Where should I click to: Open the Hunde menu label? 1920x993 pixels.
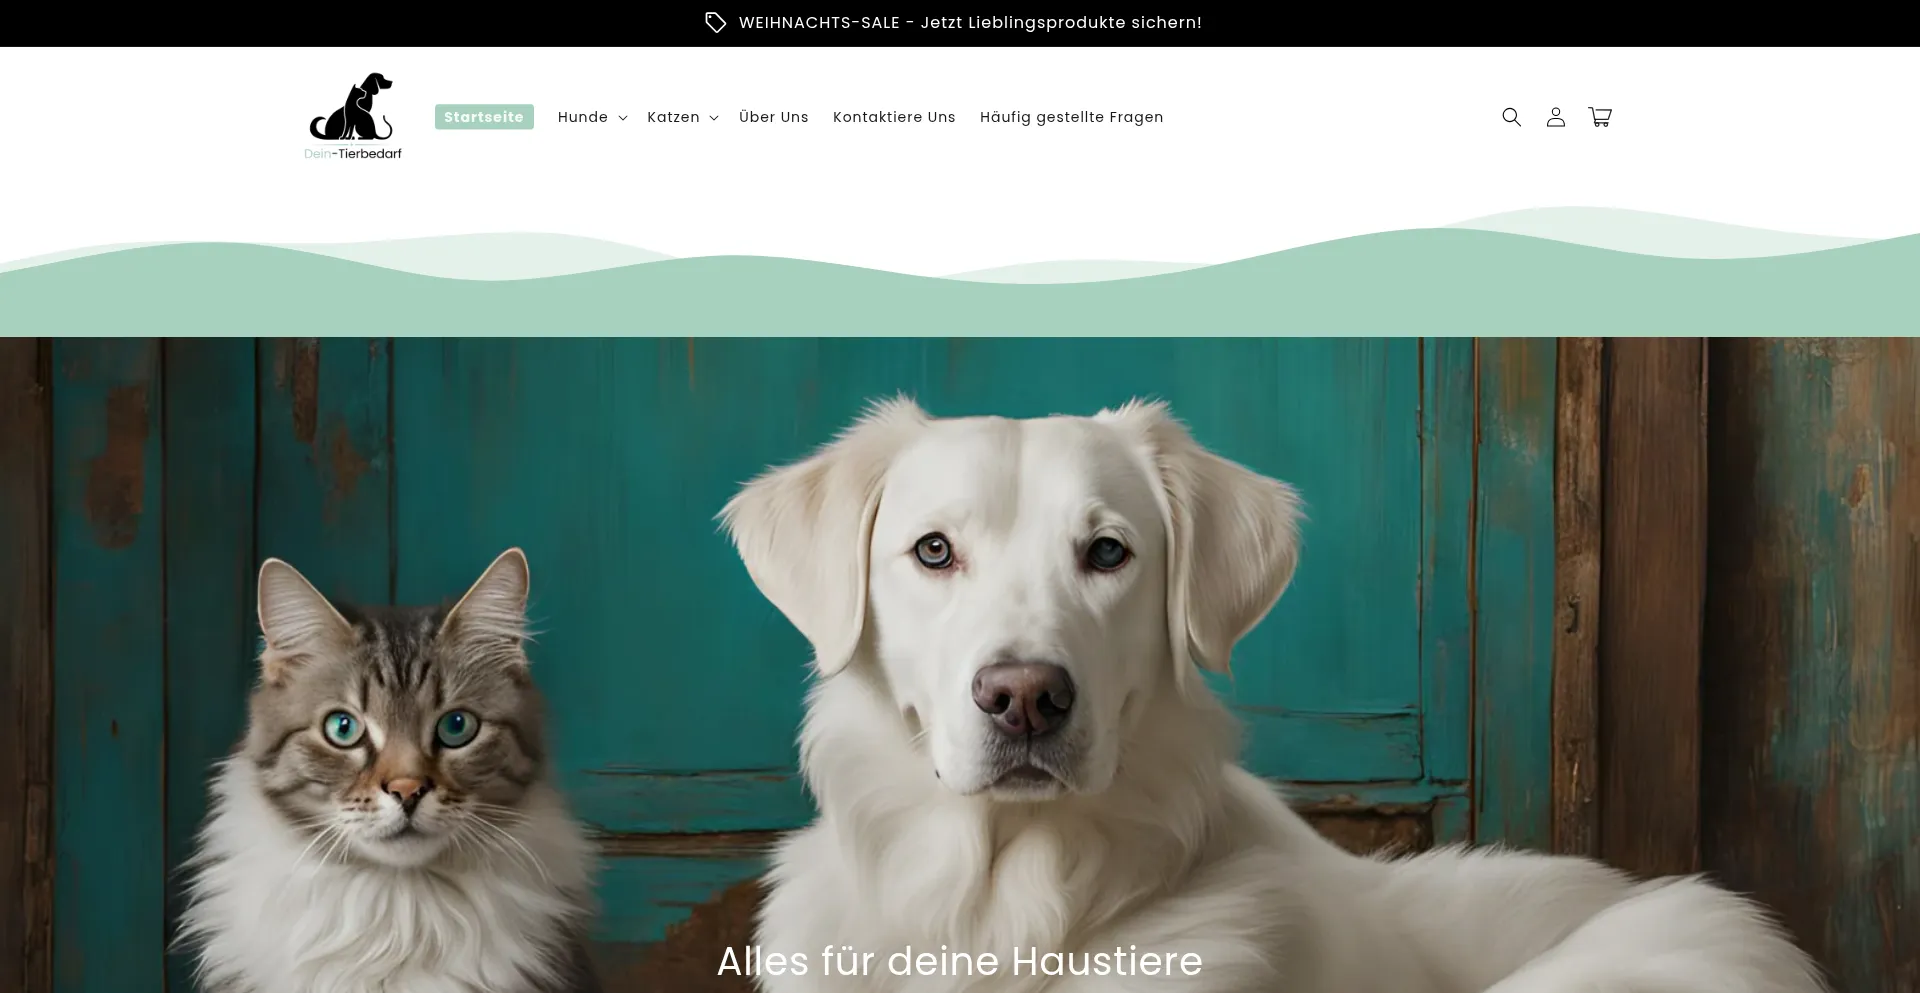[x=582, y=117]
